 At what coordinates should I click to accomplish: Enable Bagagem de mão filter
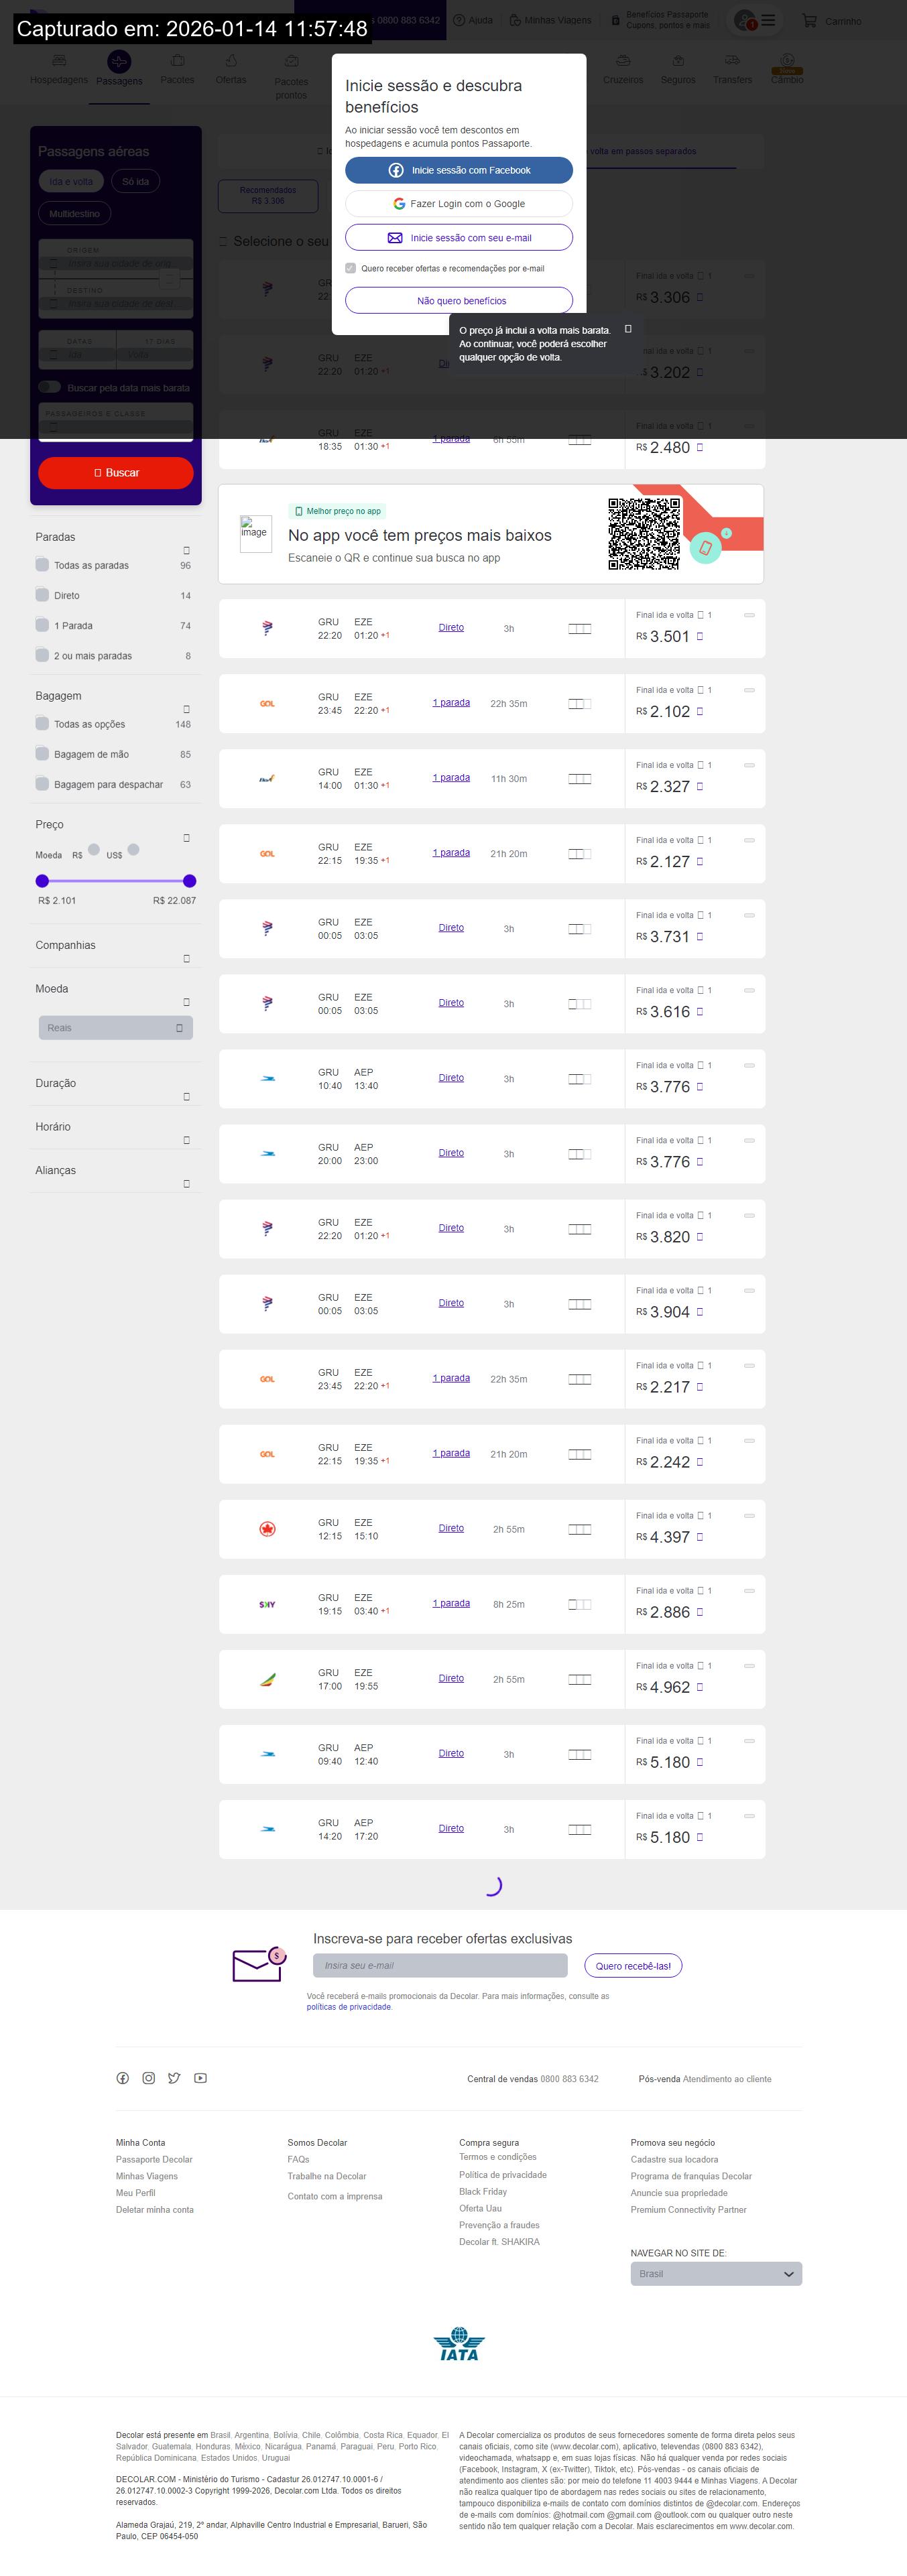click(42, 754)
